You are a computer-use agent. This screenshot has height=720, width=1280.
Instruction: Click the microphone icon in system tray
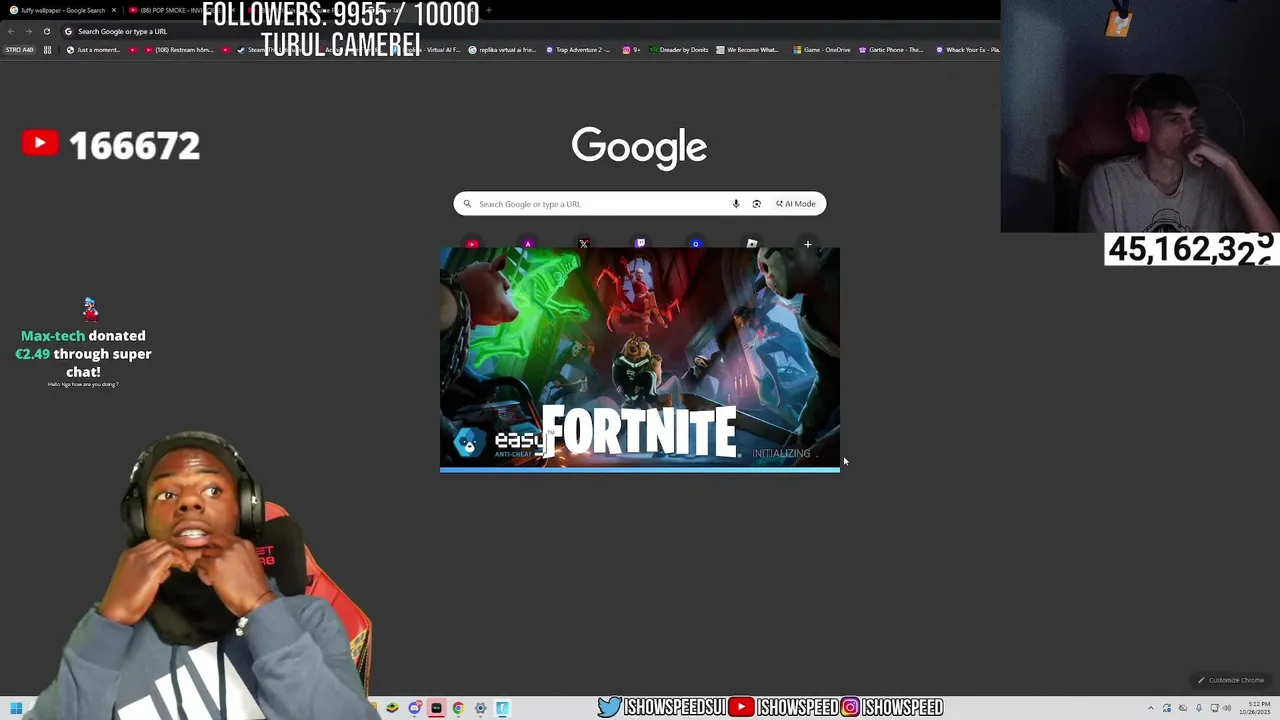pyautogui.click(x=1198, y=708)
